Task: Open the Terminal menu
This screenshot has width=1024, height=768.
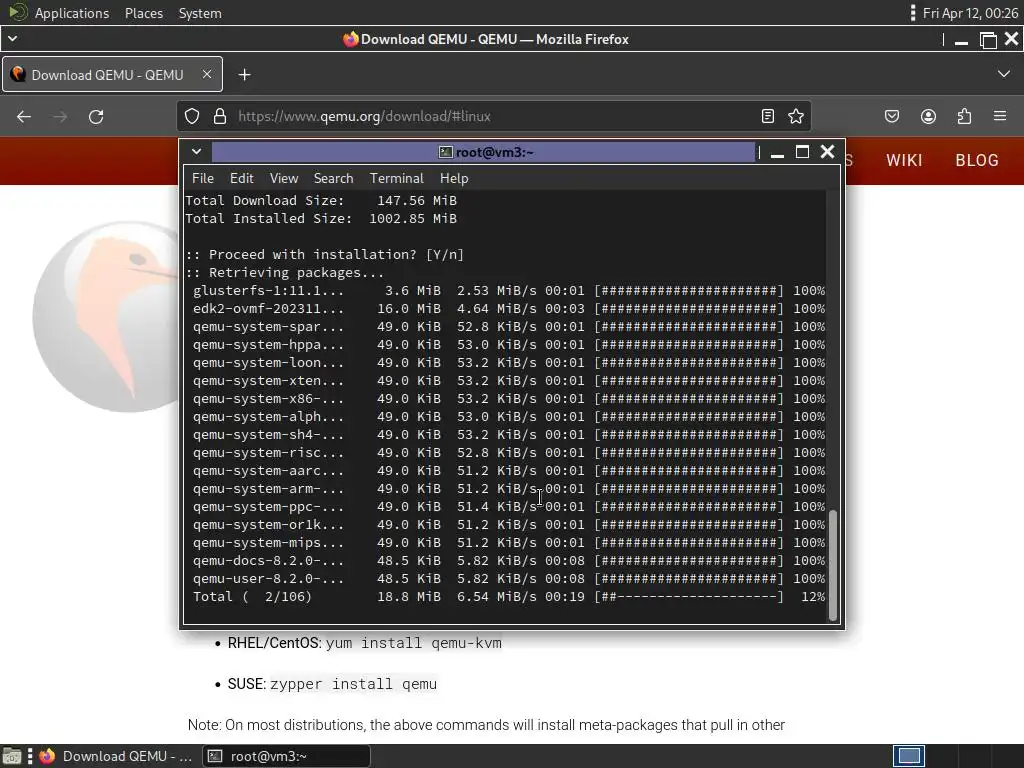Action: [396, 178]
